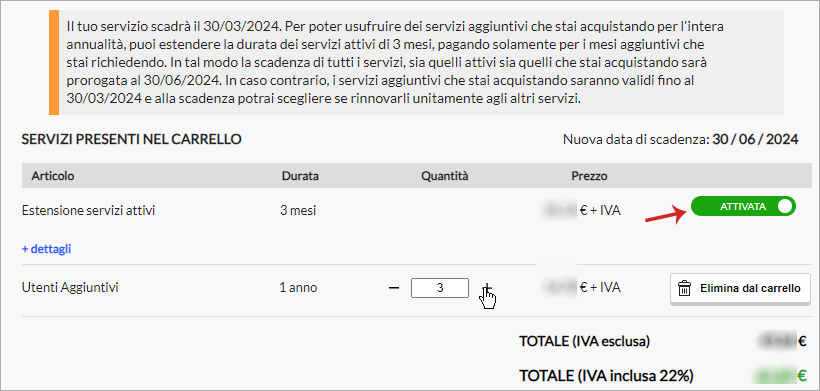Increase Utenti Aggiuntivi quantity with plus sign

coord(487,288)
